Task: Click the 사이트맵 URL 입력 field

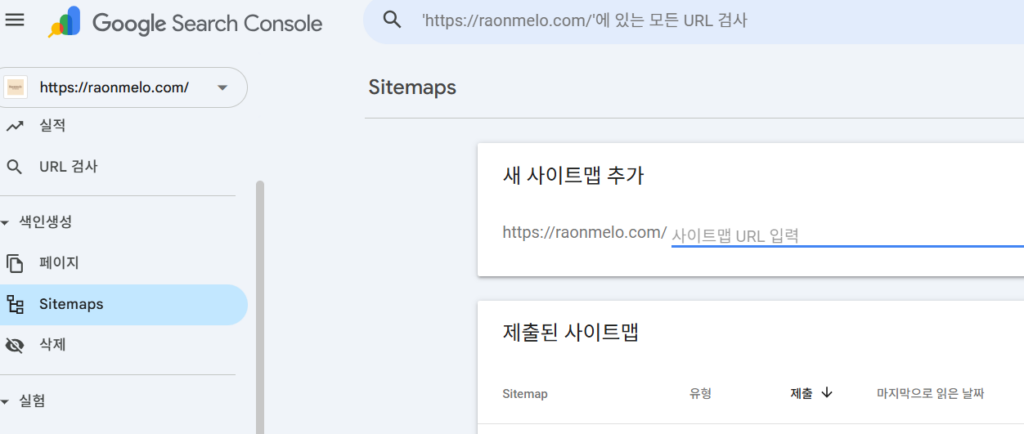Action: click(845, 235)
